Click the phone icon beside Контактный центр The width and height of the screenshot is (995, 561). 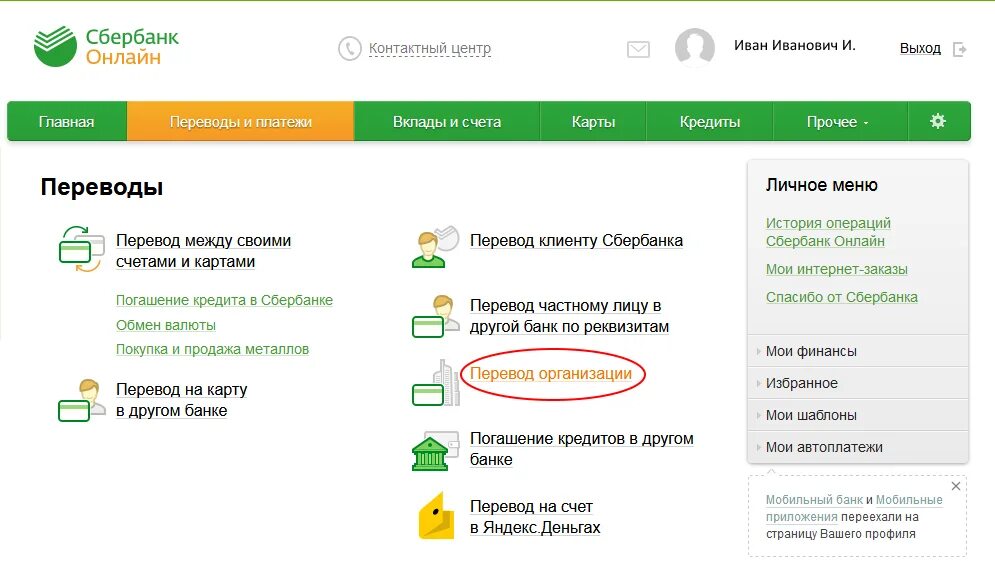350,48
